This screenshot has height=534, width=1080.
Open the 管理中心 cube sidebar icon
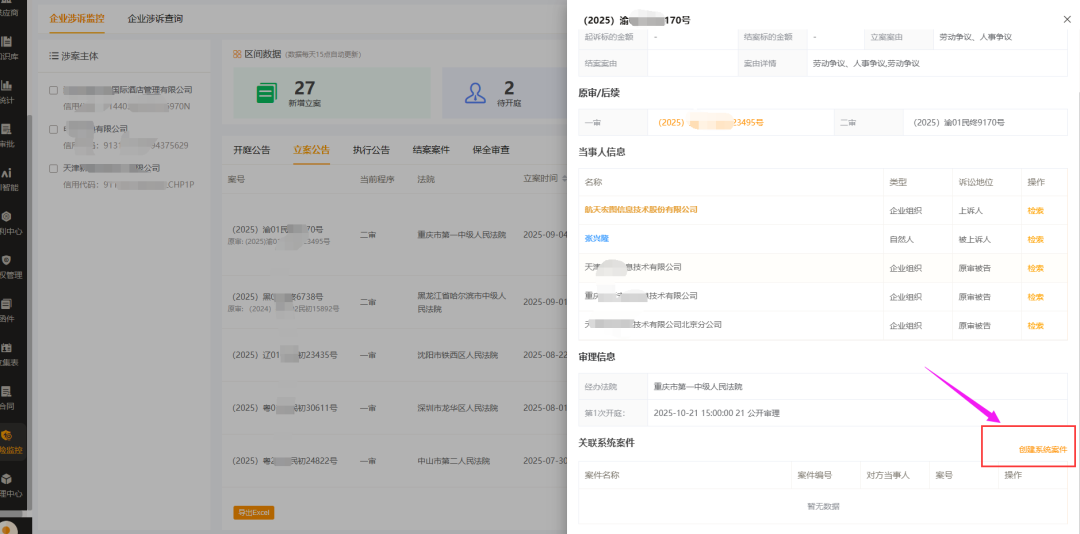[6, 479]
